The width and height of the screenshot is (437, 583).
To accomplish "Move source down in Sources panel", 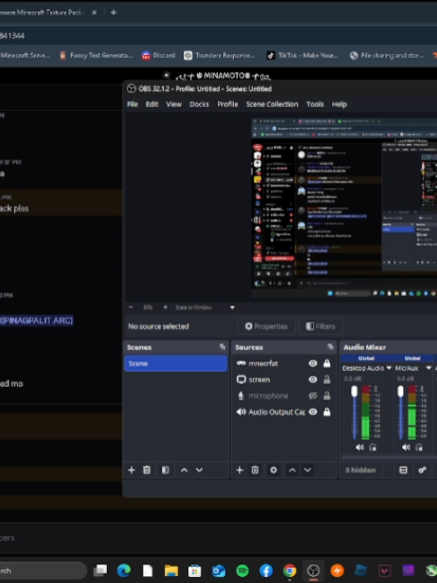I will [x=308, y=470].
